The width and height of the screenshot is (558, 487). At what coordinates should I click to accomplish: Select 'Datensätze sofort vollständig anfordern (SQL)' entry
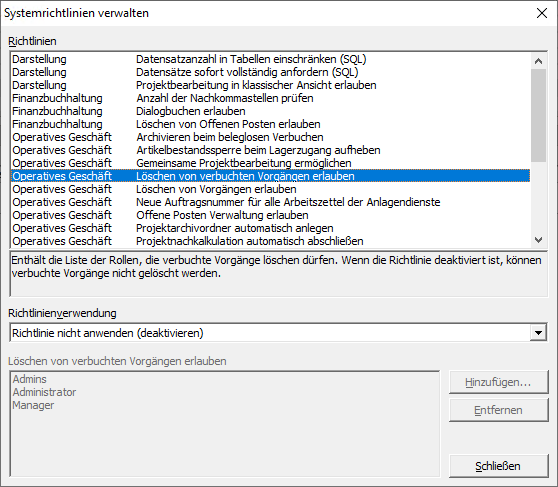(270, 72)
